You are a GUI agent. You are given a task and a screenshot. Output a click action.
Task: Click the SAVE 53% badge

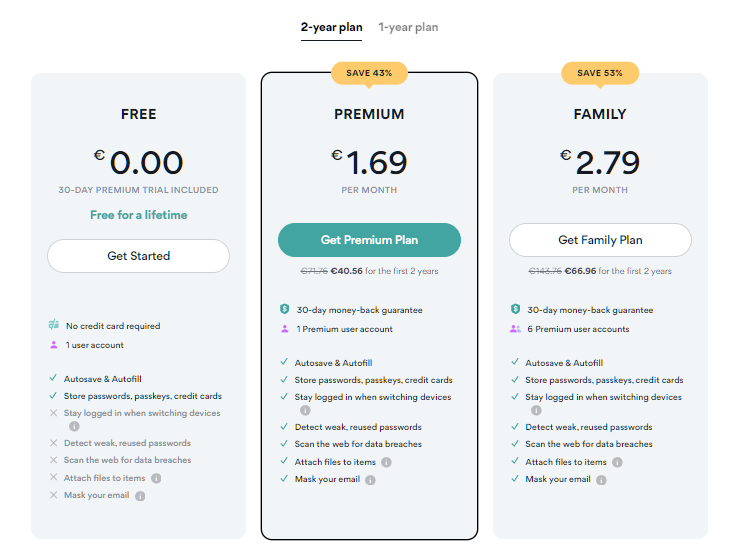(x=600, y=73)
